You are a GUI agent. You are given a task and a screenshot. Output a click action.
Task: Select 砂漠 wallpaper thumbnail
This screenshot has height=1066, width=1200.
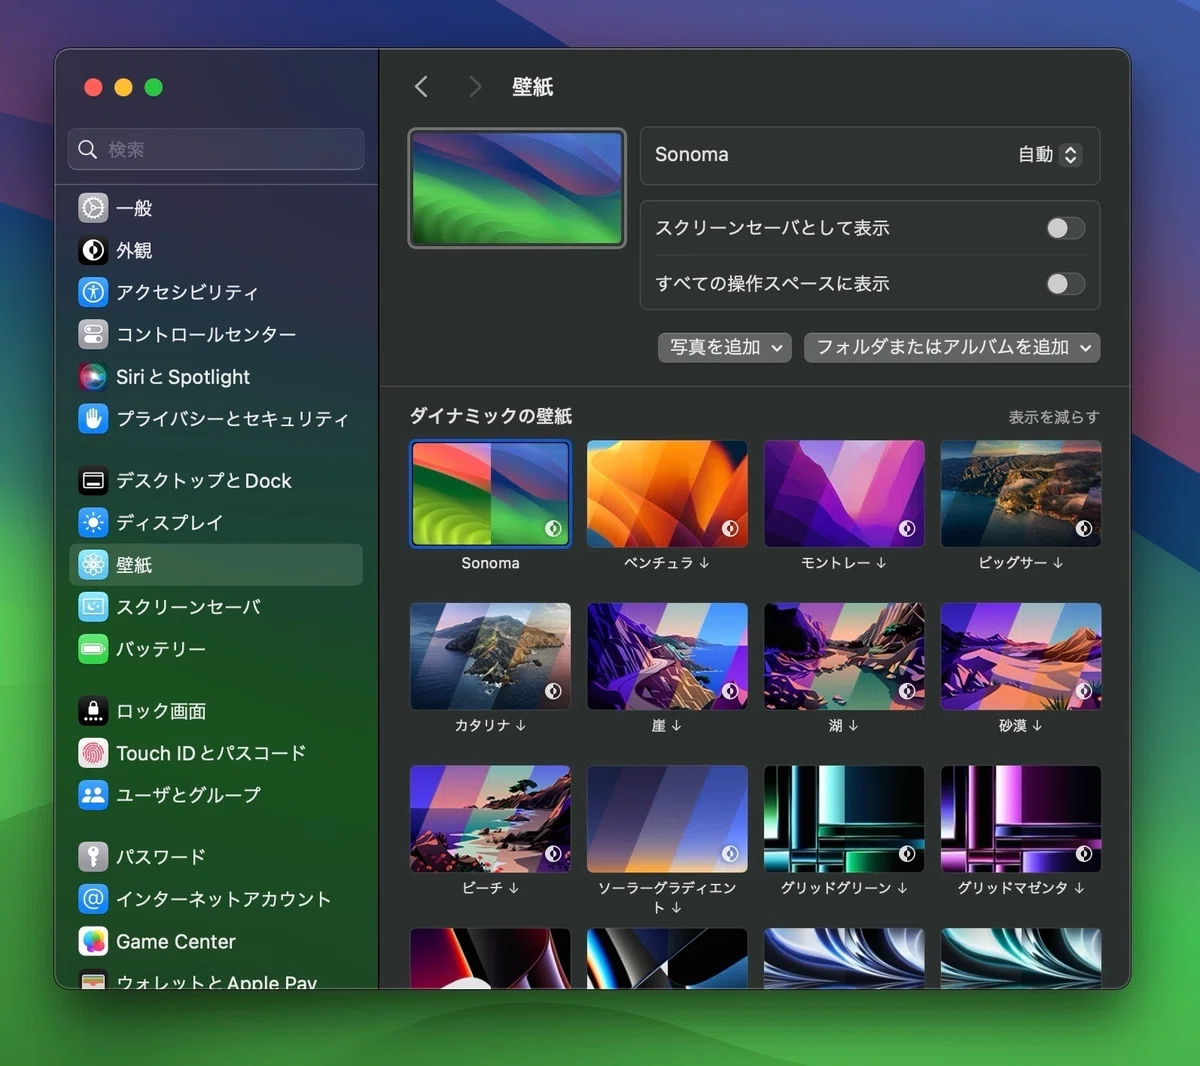1021,656
